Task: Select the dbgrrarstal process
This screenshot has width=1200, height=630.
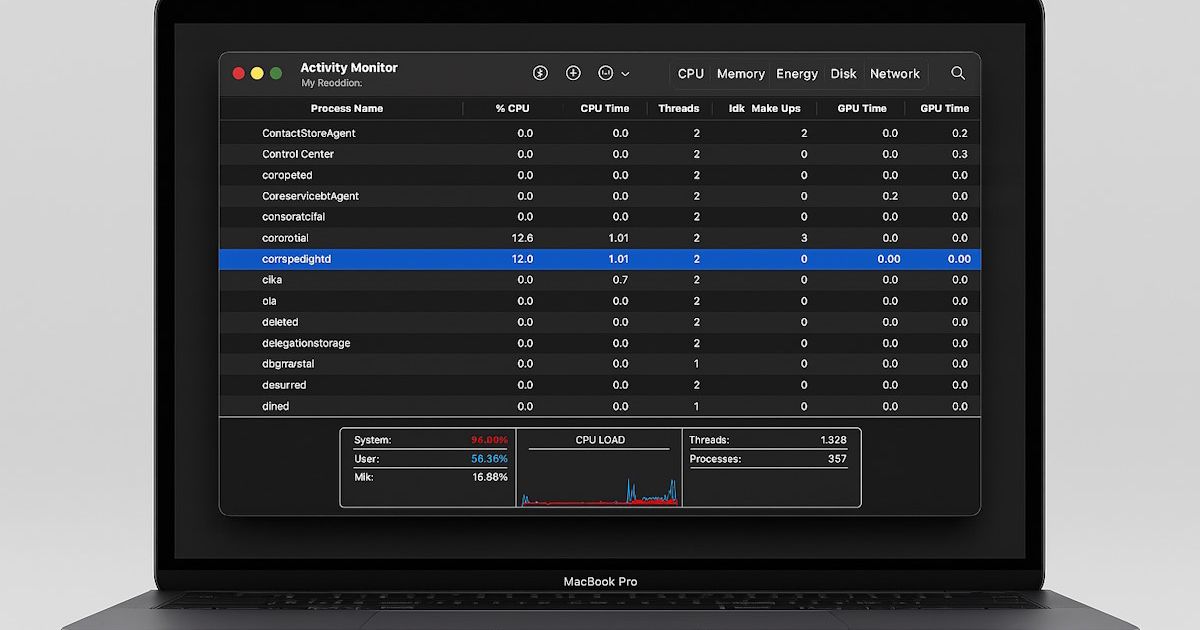Action: tap(600, 364)
